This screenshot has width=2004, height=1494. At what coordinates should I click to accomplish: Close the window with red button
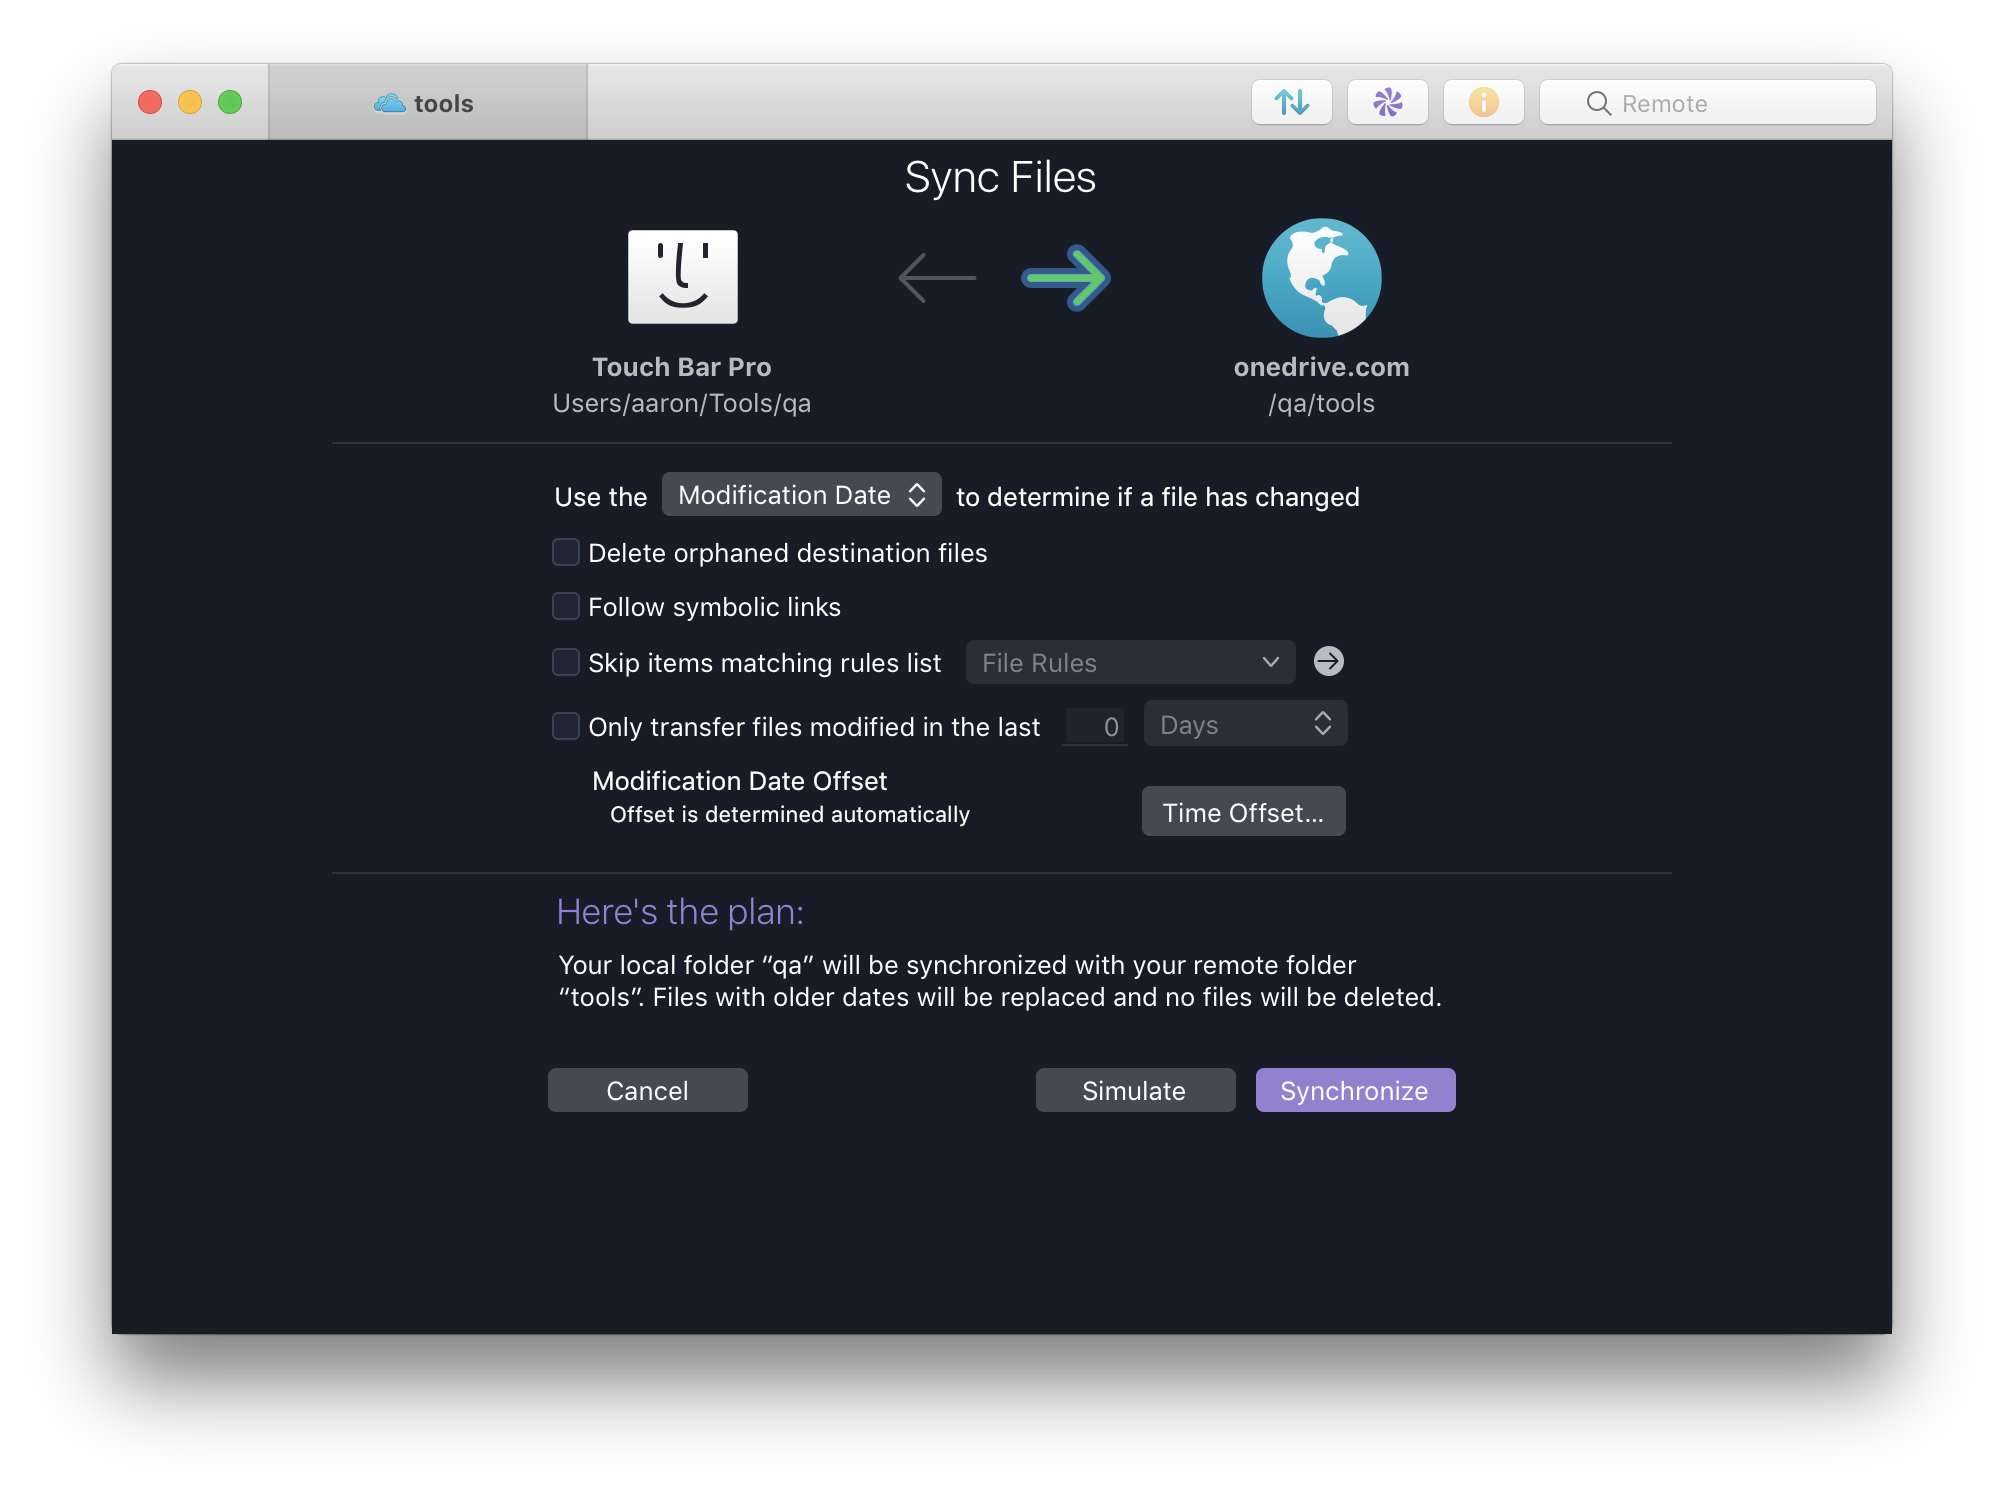(x=150, y=102)
